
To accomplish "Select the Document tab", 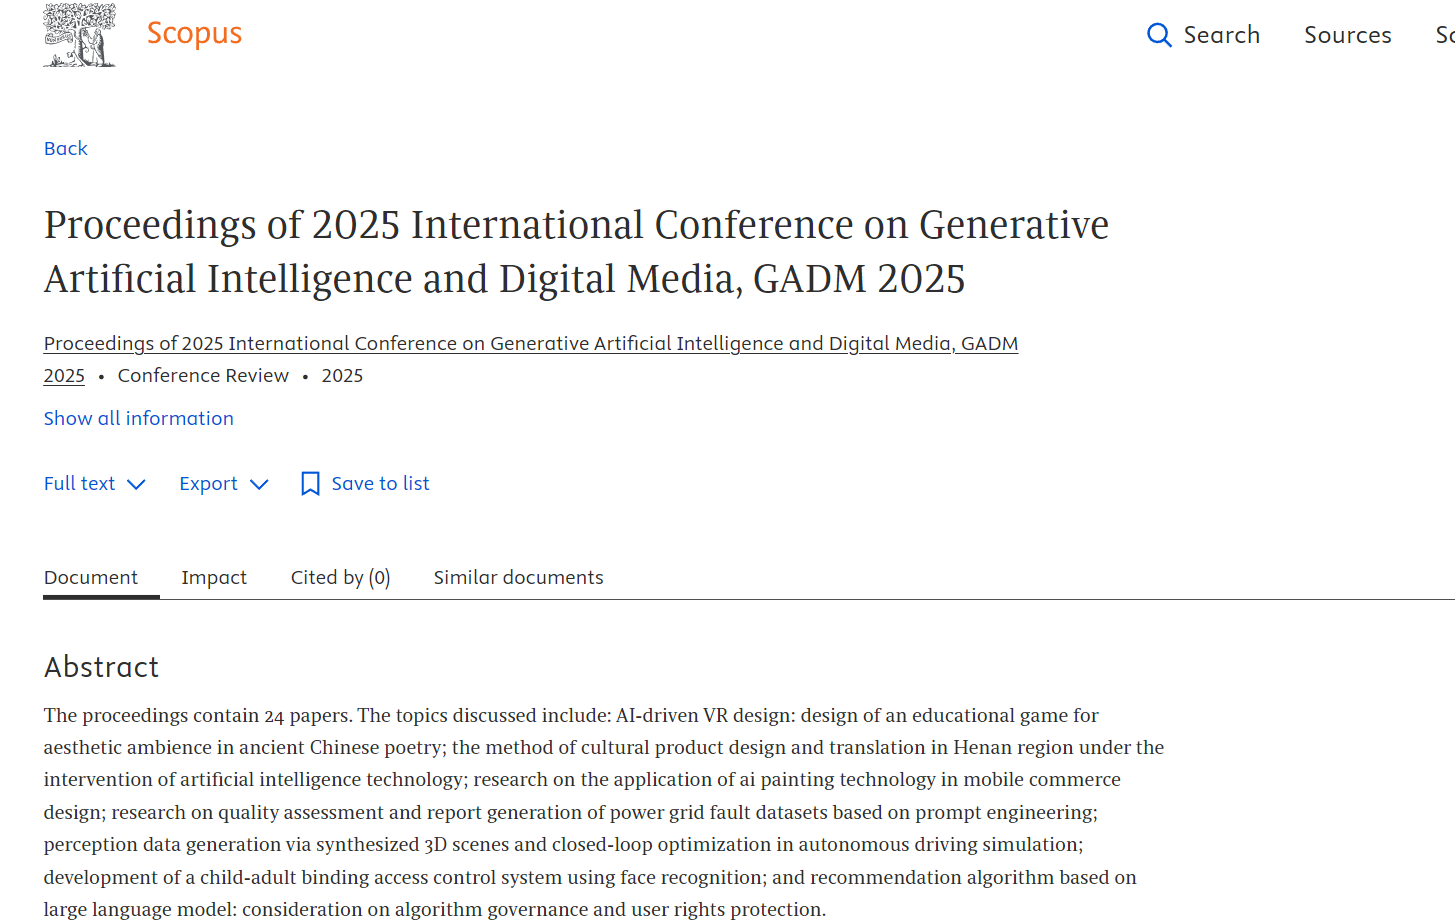I will [91, 577].
